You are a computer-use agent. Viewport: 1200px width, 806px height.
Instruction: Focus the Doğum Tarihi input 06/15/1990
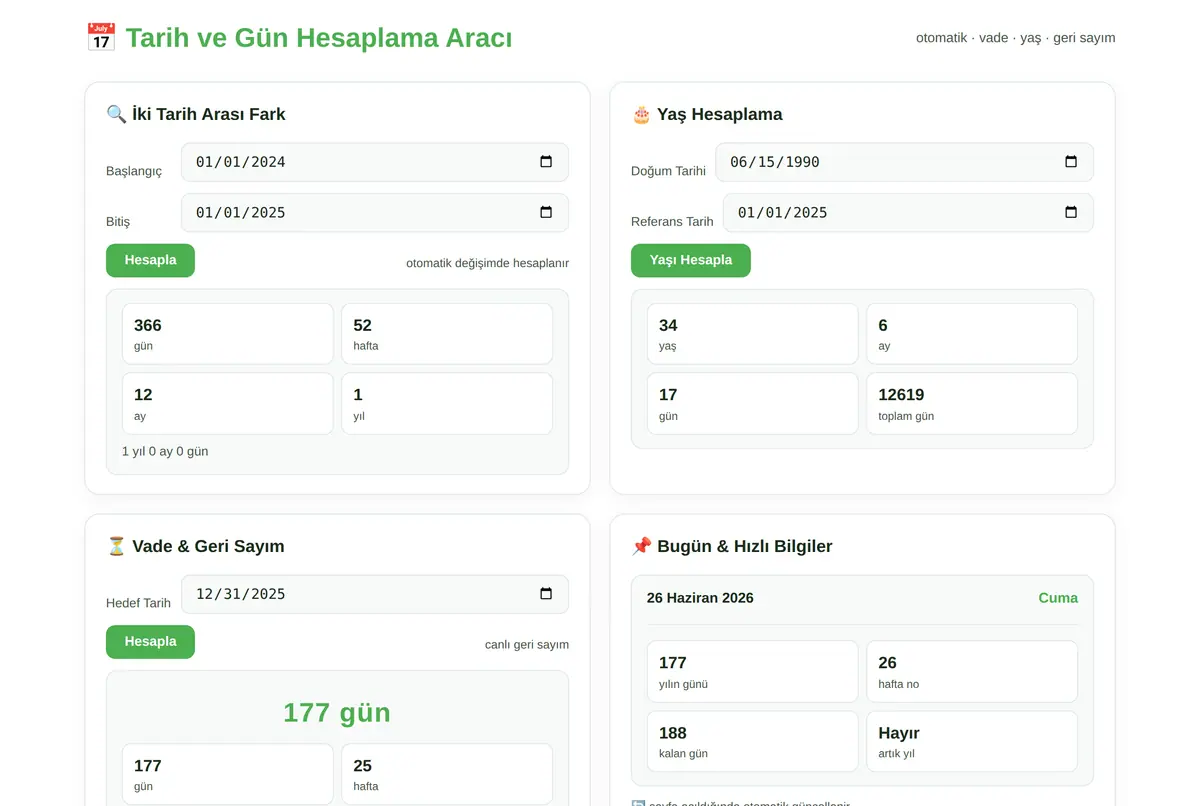pos(904,162)
